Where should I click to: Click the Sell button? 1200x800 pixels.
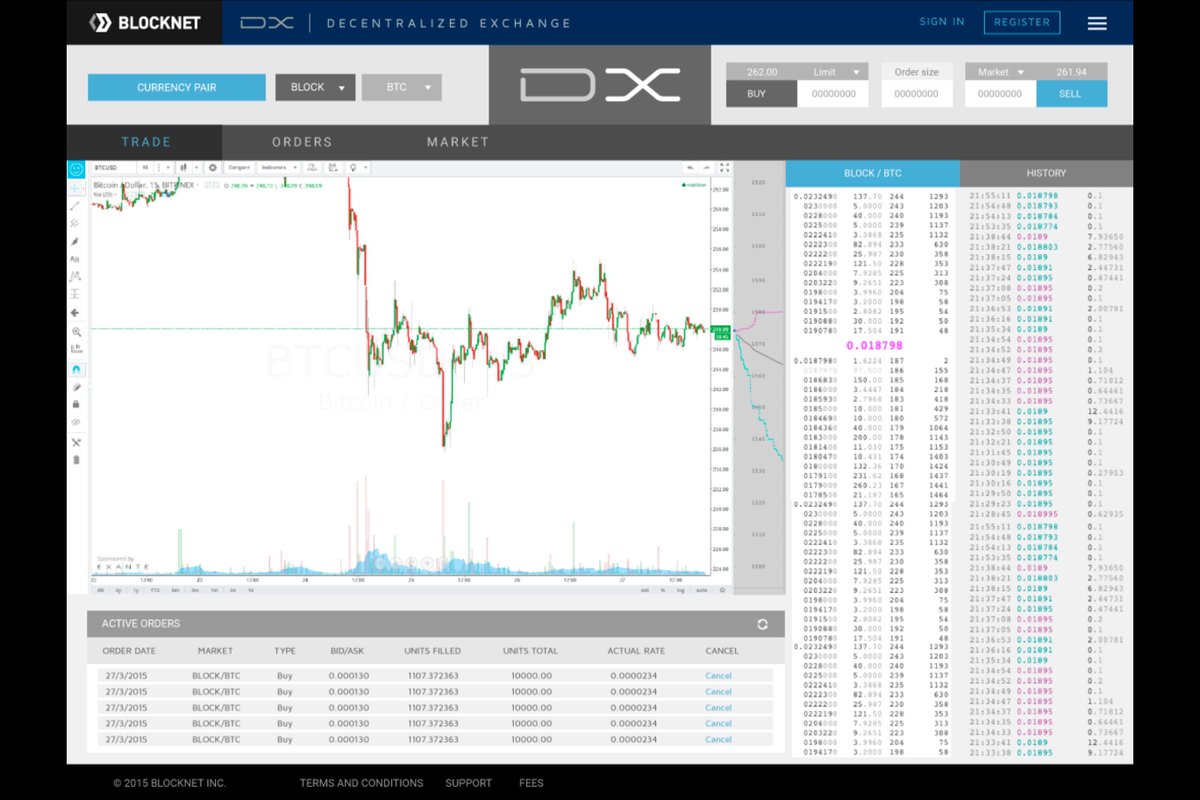coord(1071,94)
